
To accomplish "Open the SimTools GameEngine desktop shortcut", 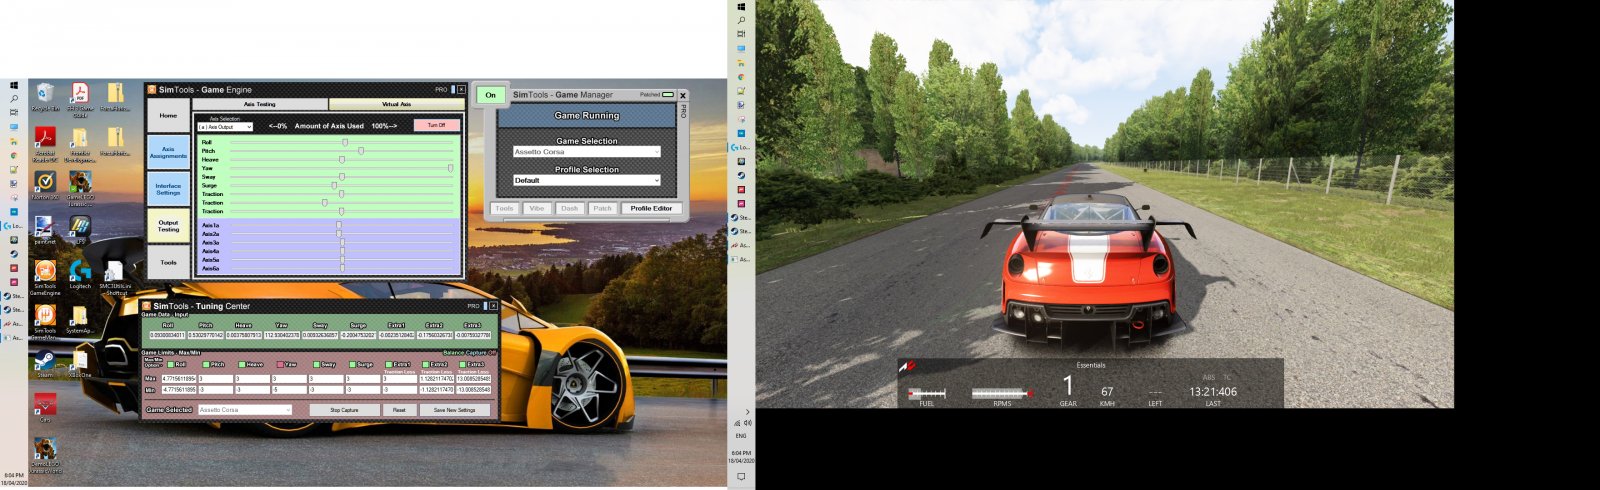I will click(x=45, y=272).
